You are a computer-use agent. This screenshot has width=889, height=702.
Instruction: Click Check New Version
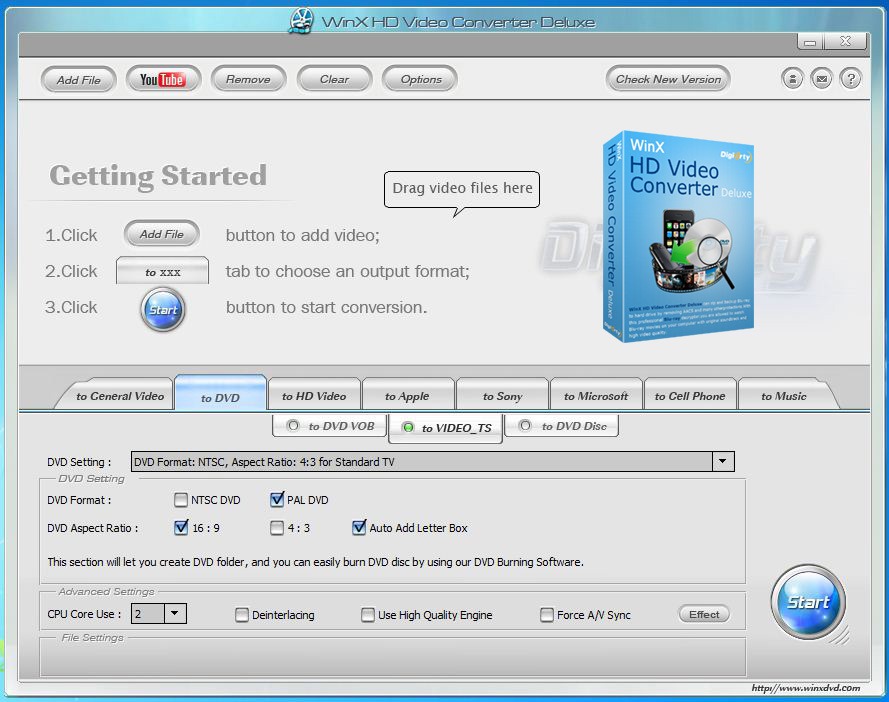coord(668,79)
